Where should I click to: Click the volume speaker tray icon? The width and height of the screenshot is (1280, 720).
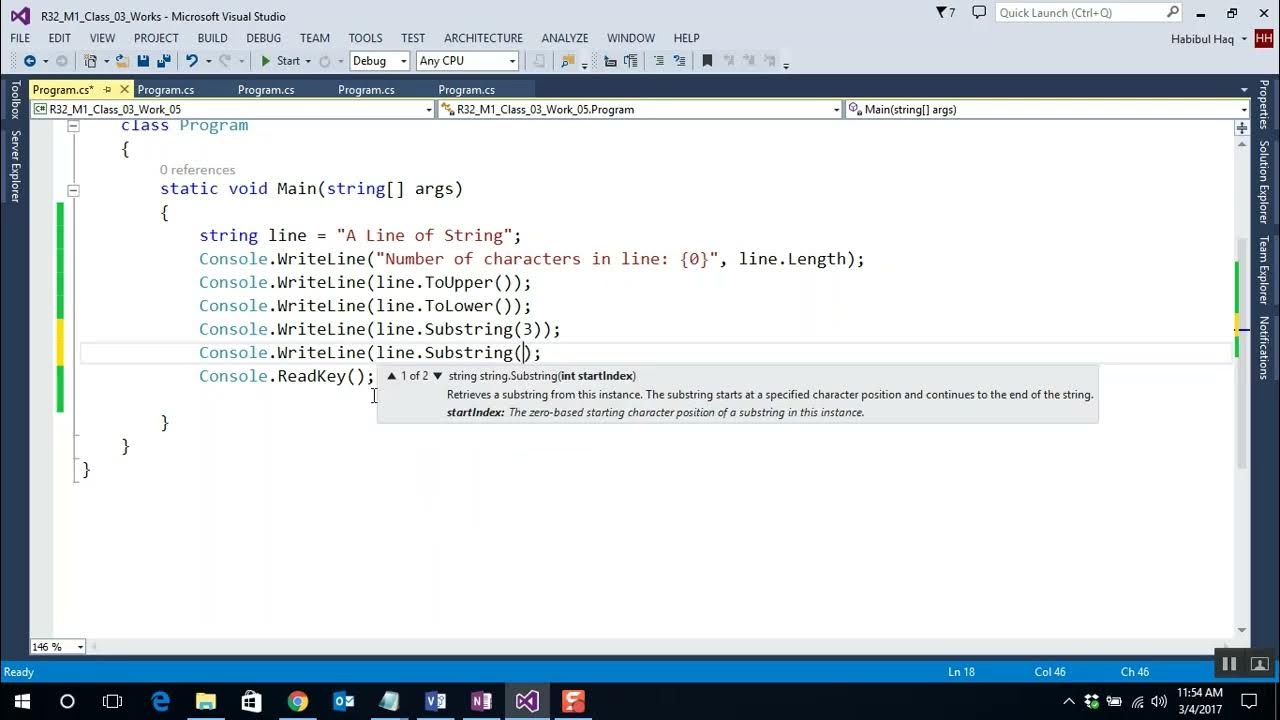pos(1158,701)
